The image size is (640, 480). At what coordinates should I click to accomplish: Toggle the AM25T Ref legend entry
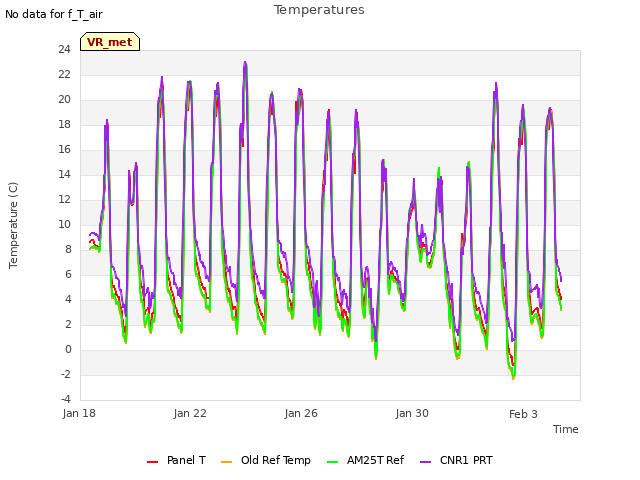(x=365, y=460)
